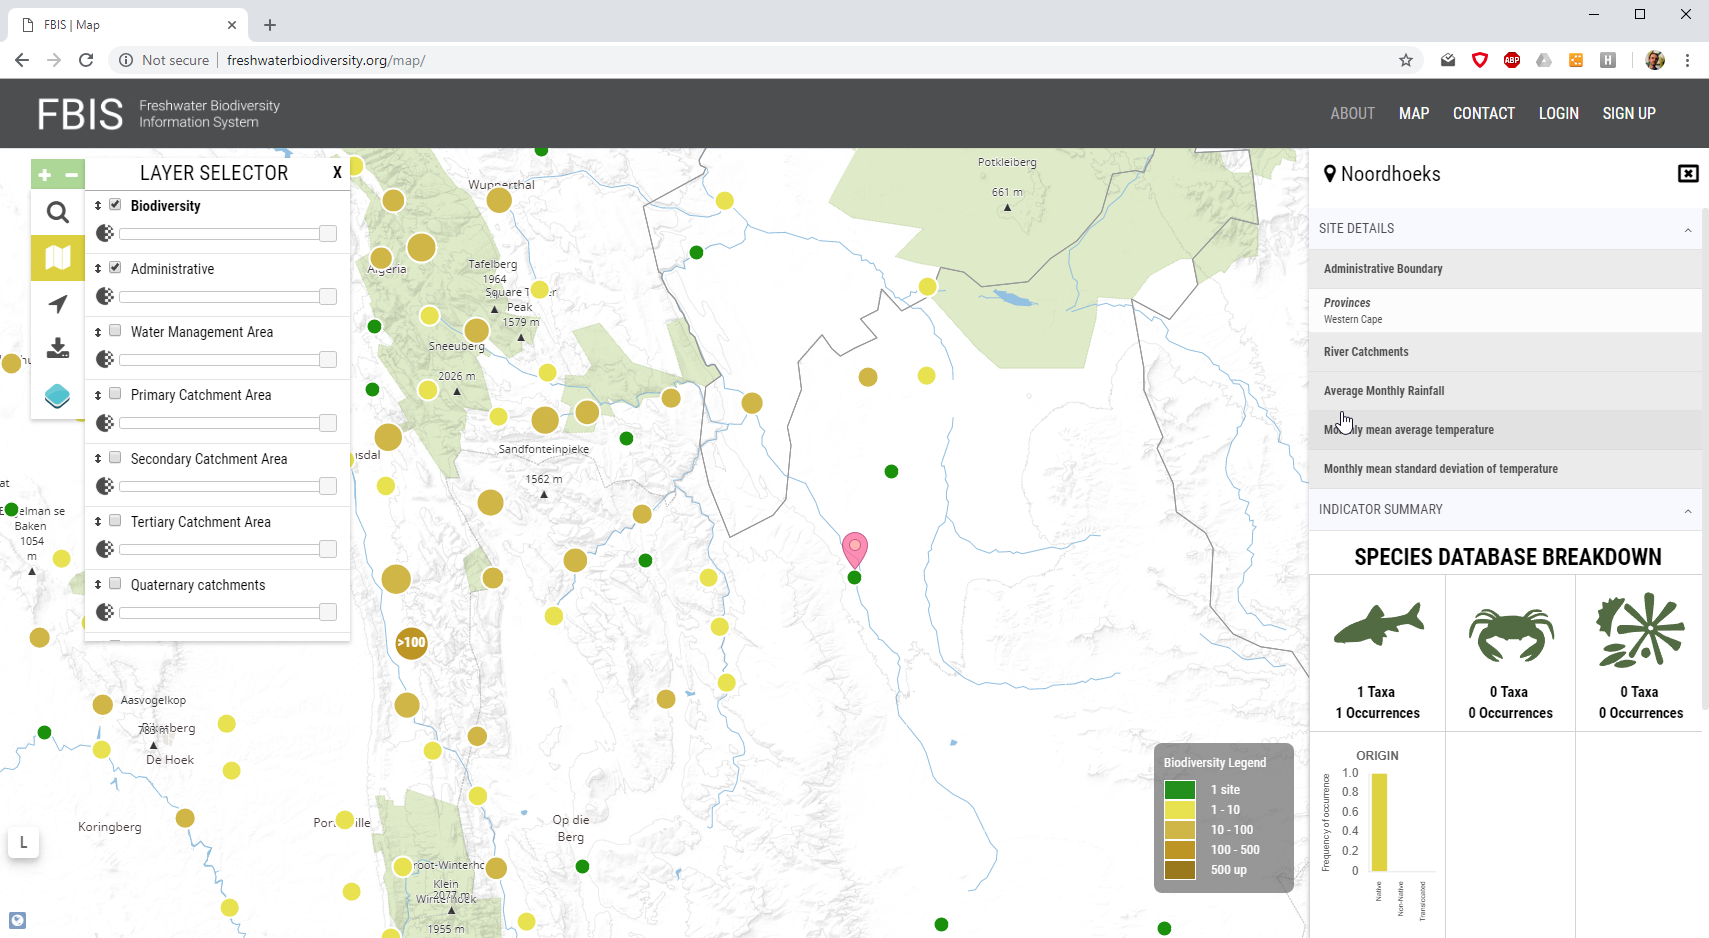Open the CONTACT menu item
Screen dimensions: 1709x938
1483,113
